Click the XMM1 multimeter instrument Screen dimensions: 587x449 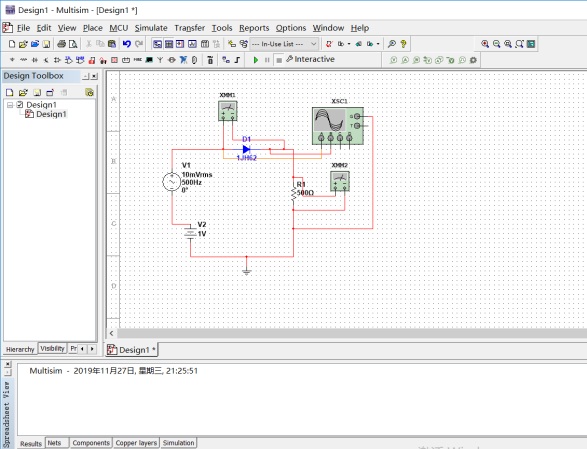pos(228,111)
